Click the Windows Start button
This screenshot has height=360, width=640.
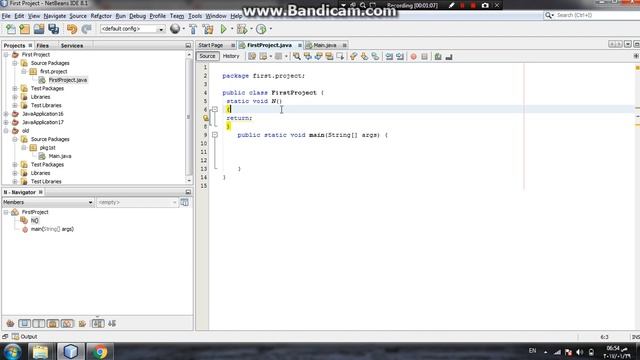coord(13,351)
